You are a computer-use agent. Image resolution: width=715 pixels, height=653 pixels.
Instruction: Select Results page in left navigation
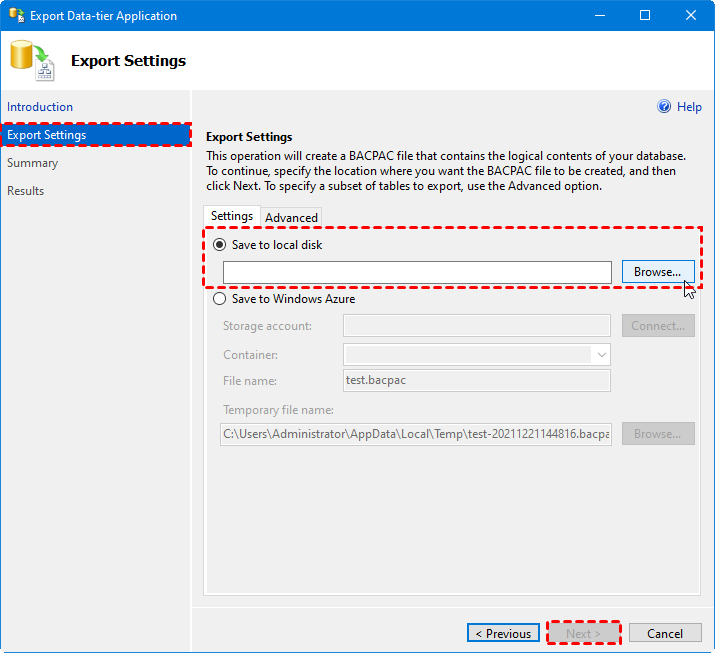pyautogui.click(x=26, y=191)
